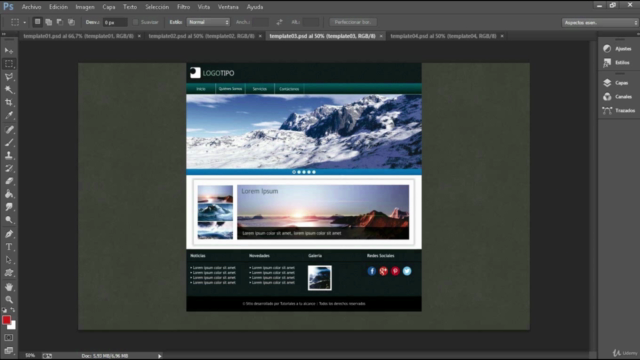The width and height of the screenshot is (640, 360).
Task: Swap foreground and background colors
Action: tap(13, 310)
